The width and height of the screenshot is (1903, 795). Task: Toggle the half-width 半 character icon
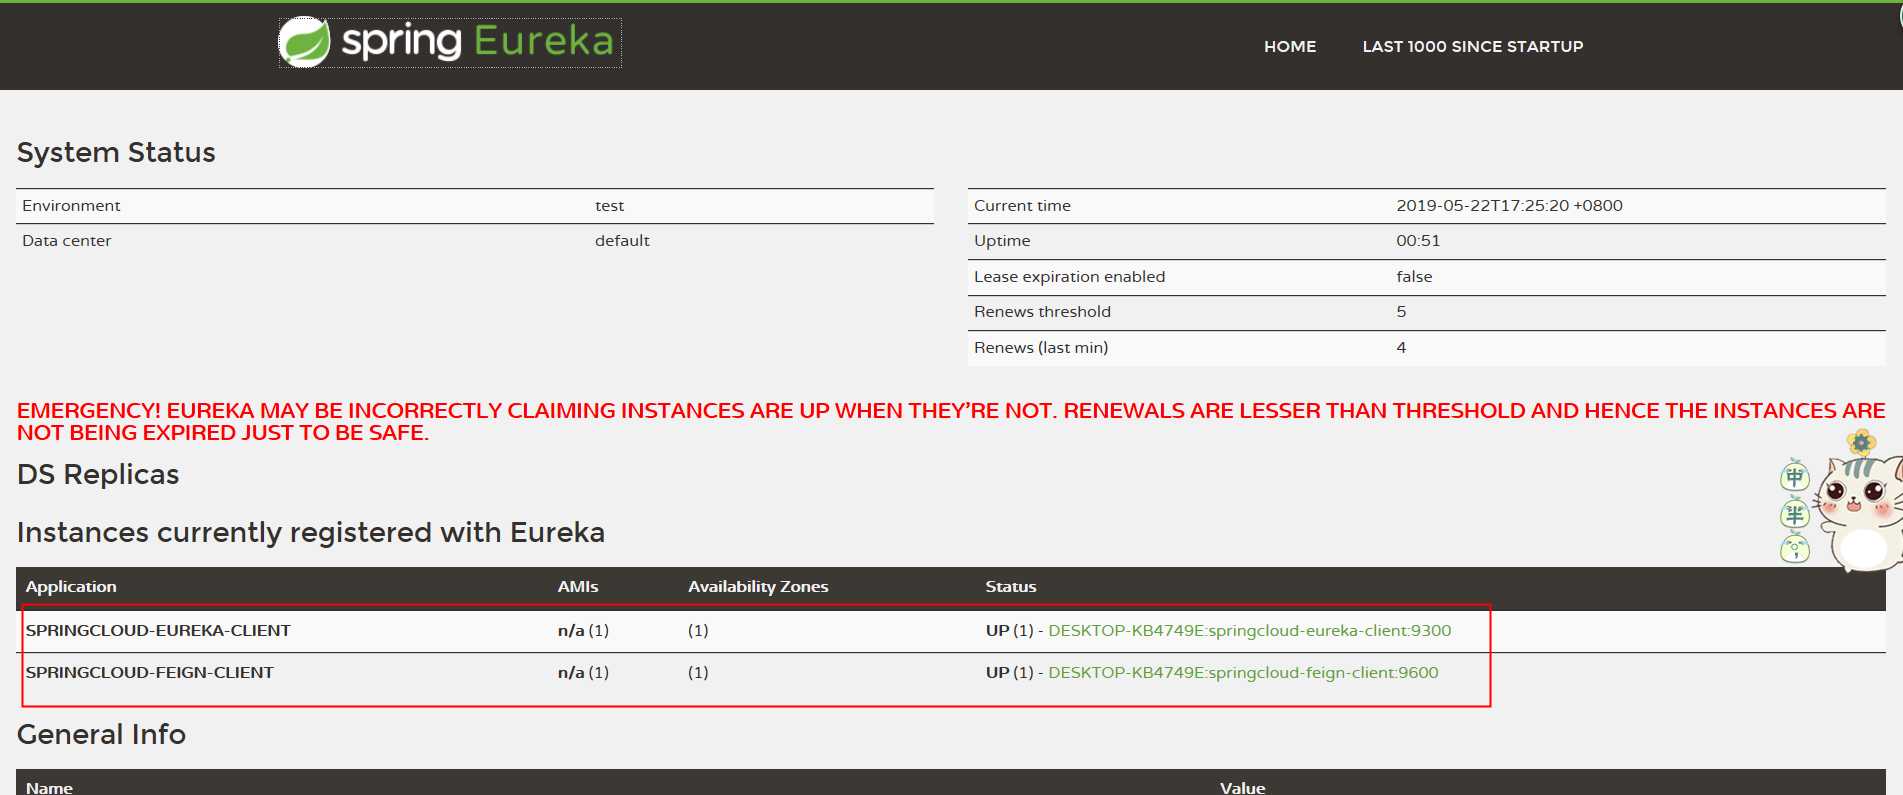click(1795, 514)
